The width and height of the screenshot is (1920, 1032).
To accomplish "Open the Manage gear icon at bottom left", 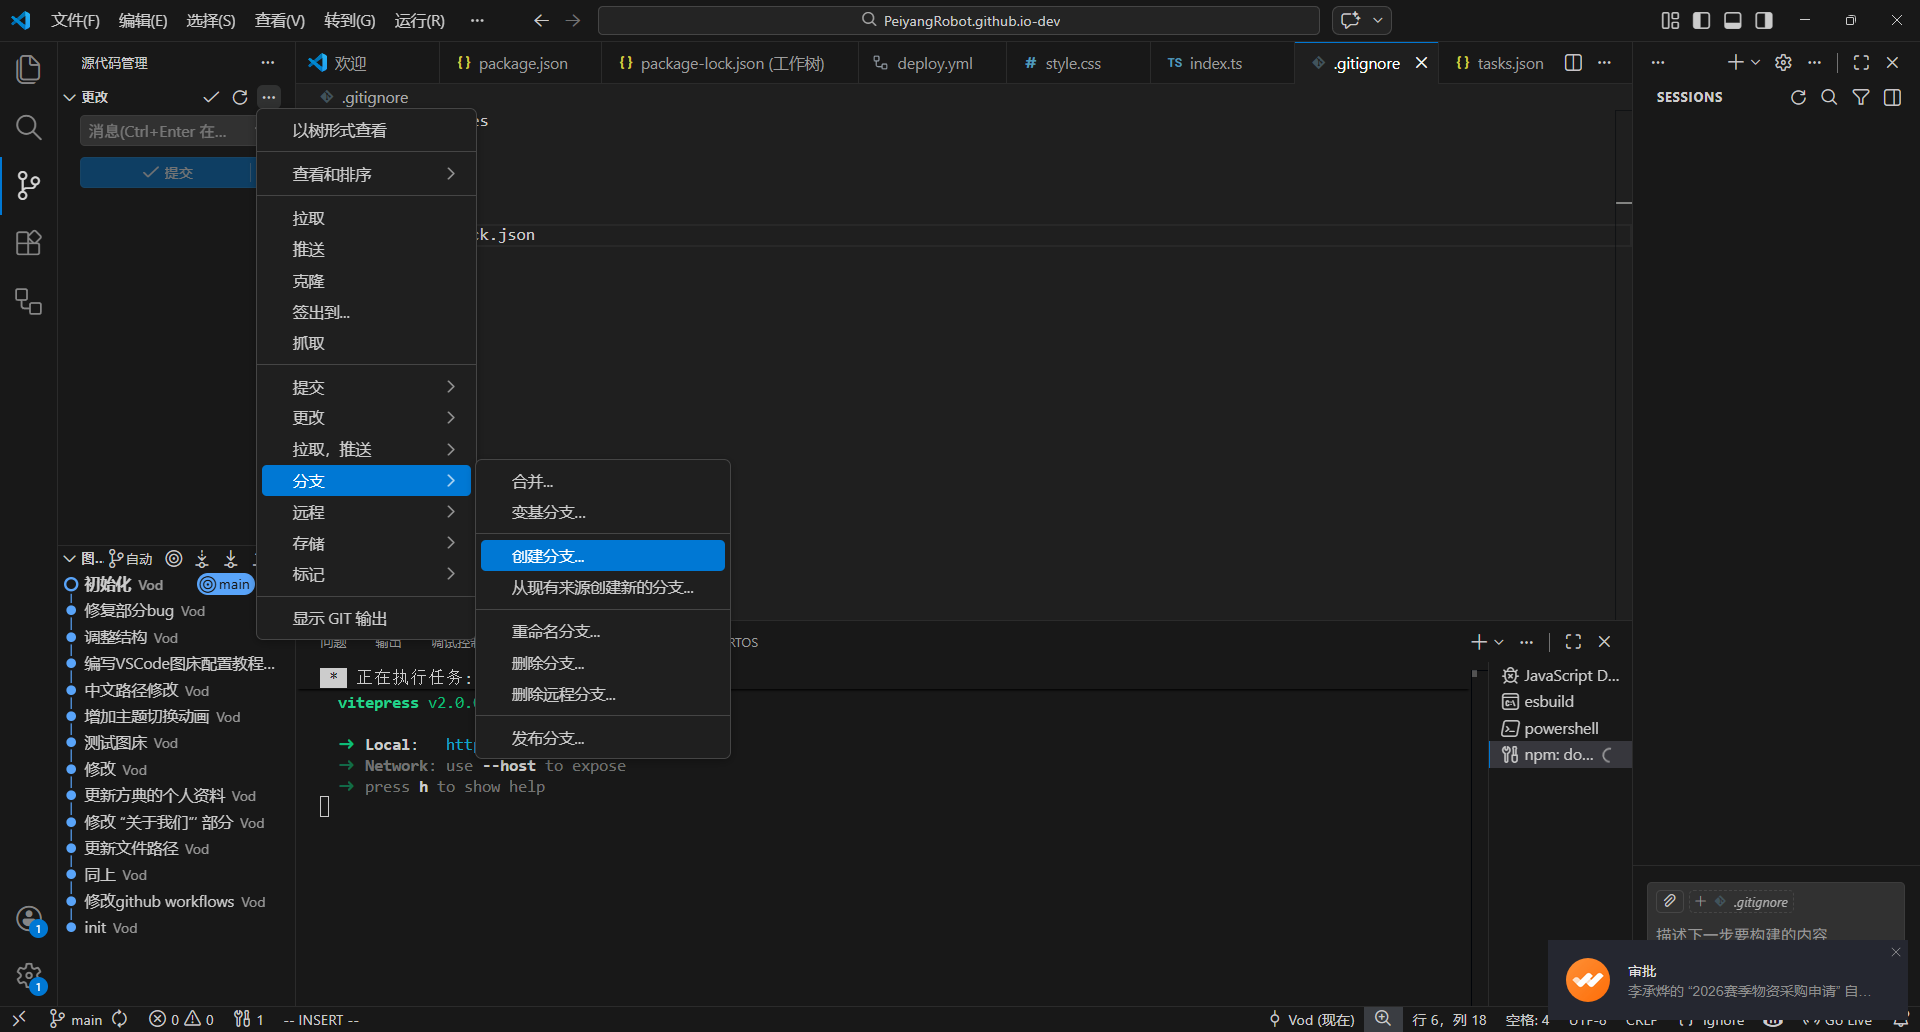I will pyautogui.click(x=29, y=976).
